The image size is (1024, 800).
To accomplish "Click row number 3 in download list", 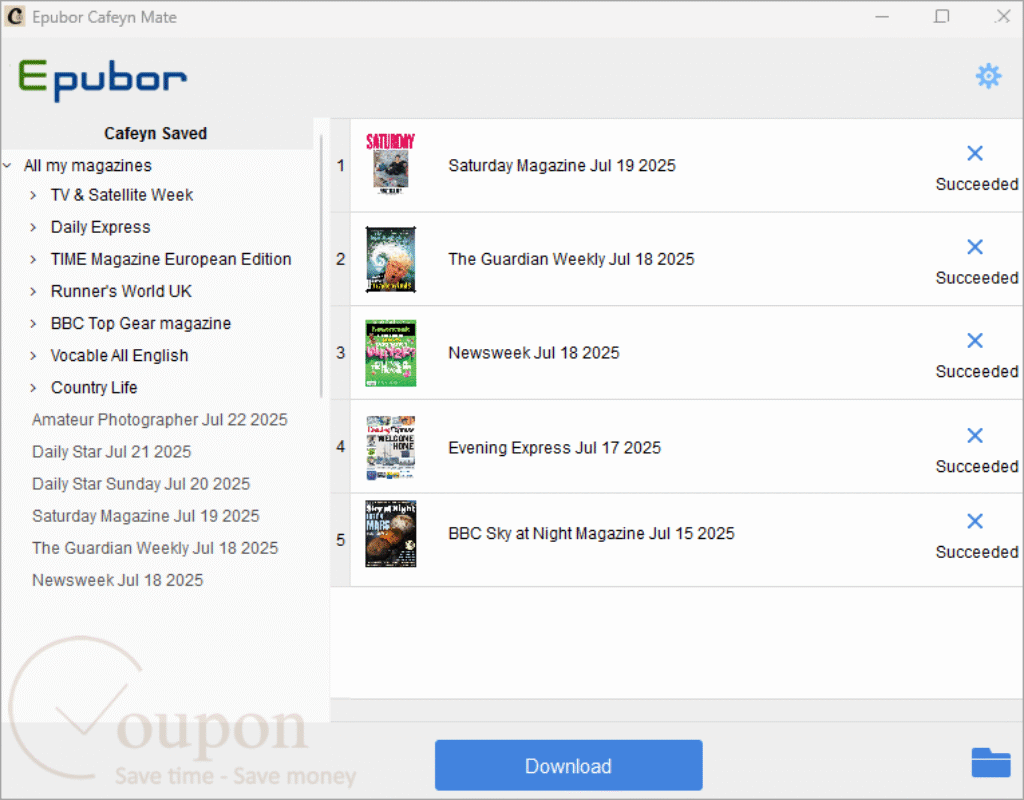I will tap(340, 353).
